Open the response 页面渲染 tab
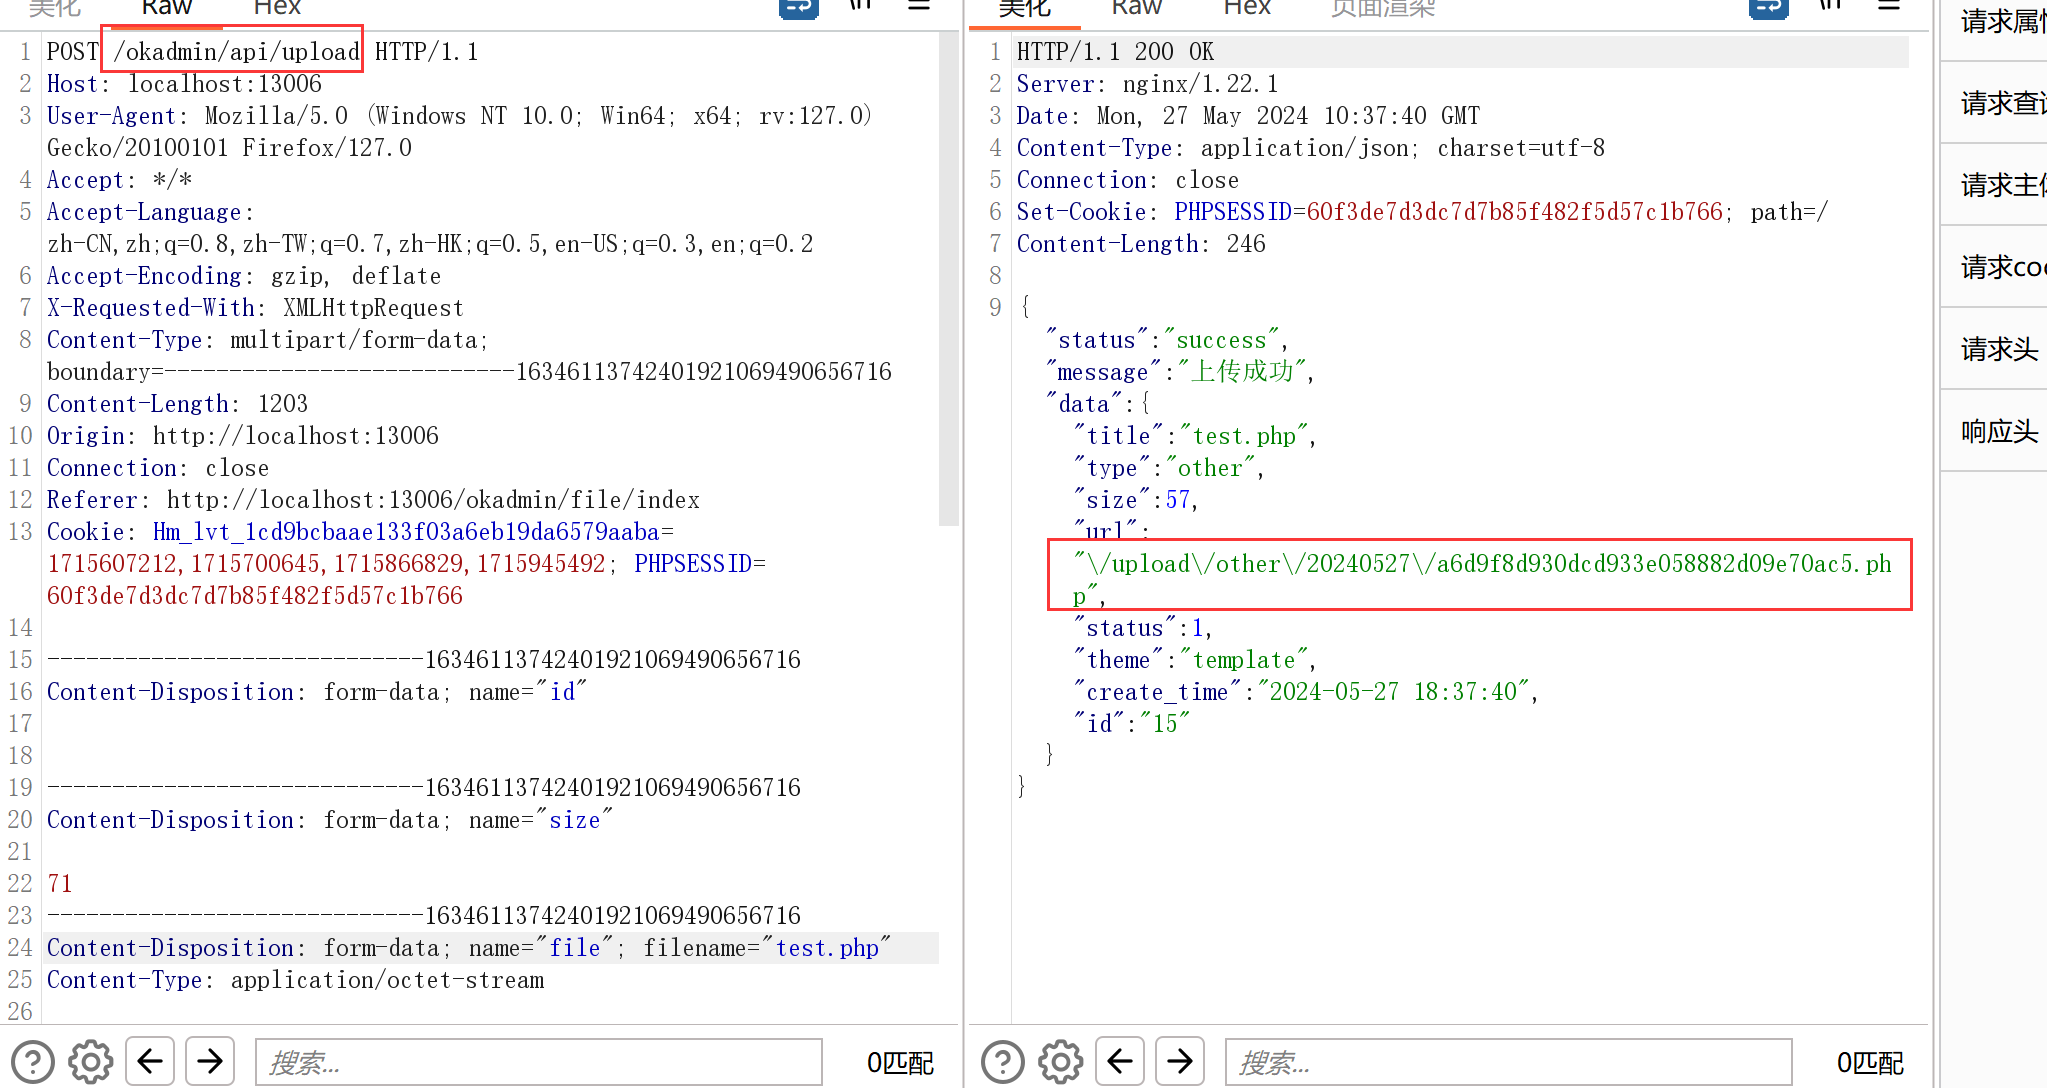The height and width of the screenshot is (1088, 2047). point(1383,8)
